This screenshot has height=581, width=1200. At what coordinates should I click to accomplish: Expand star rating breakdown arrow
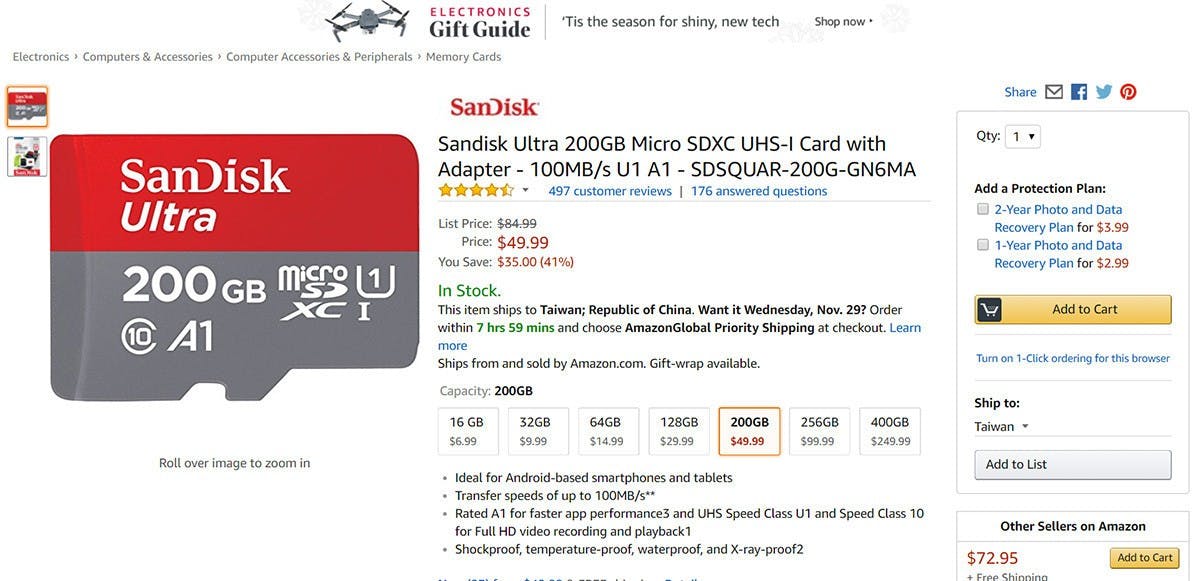[x=525, y=190]
